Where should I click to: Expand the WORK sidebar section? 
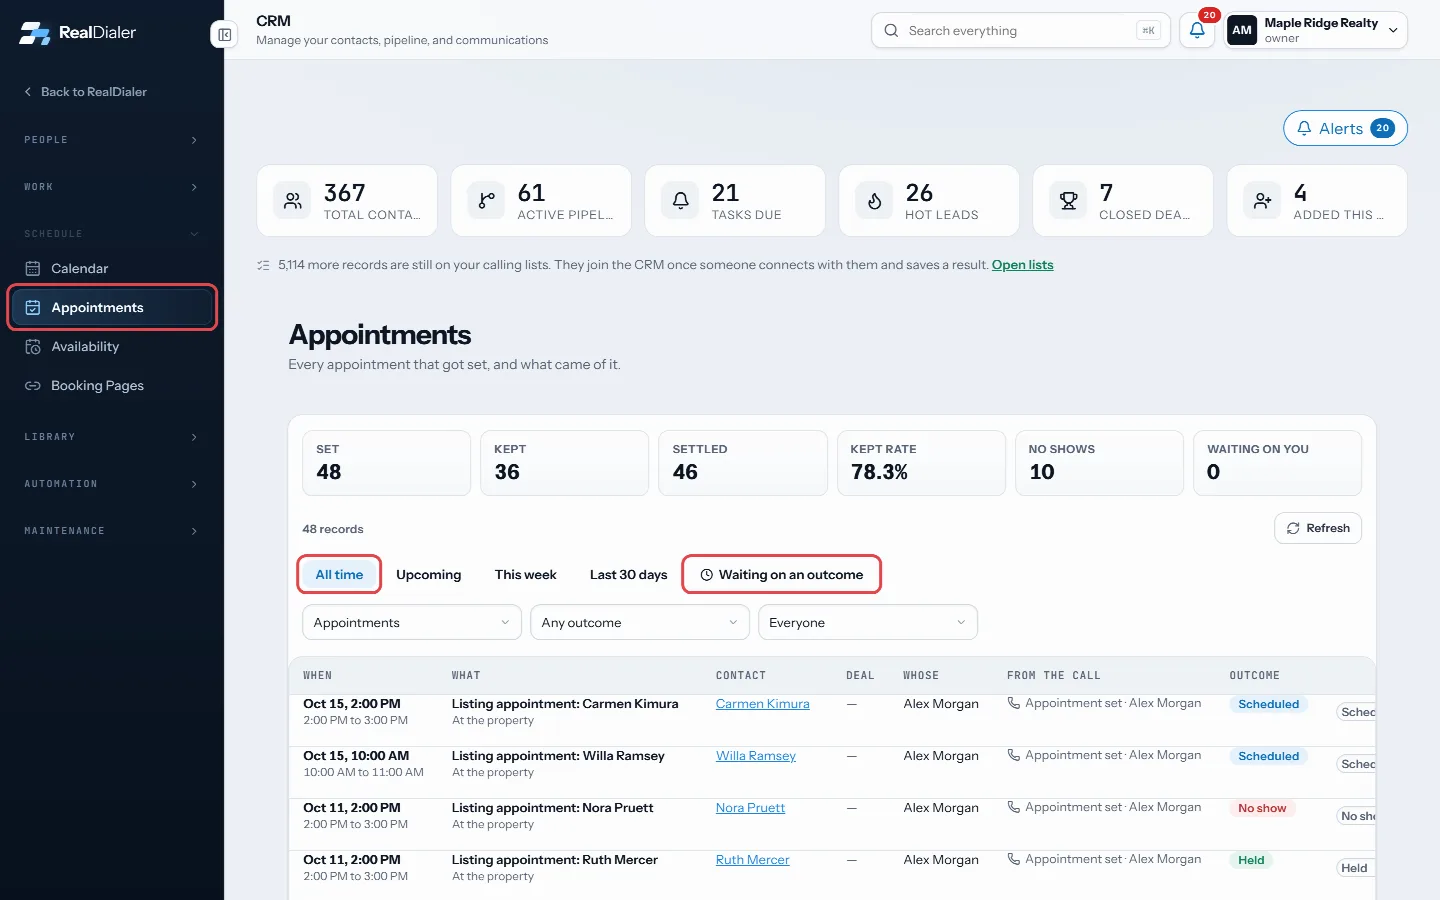pyautogui.click(x=111, y=187)
